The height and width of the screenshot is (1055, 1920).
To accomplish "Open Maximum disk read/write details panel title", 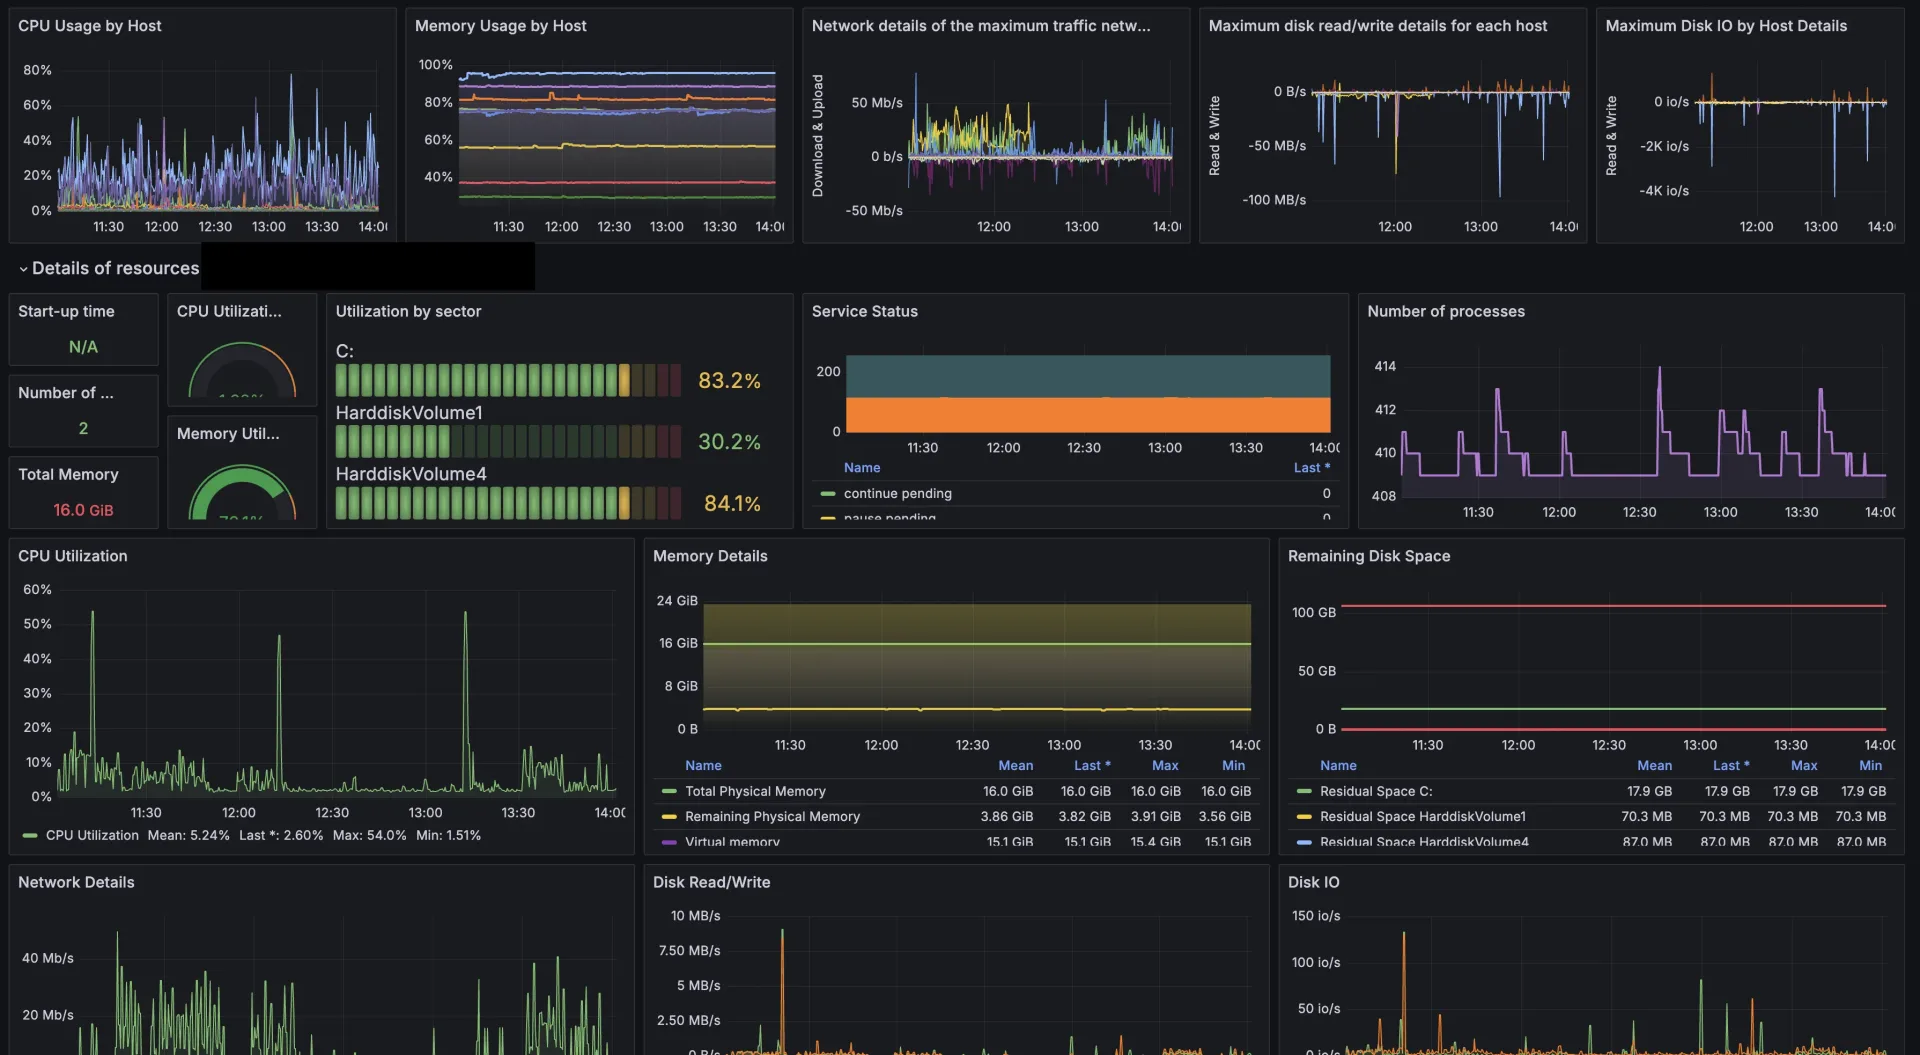I will 1377,26.
